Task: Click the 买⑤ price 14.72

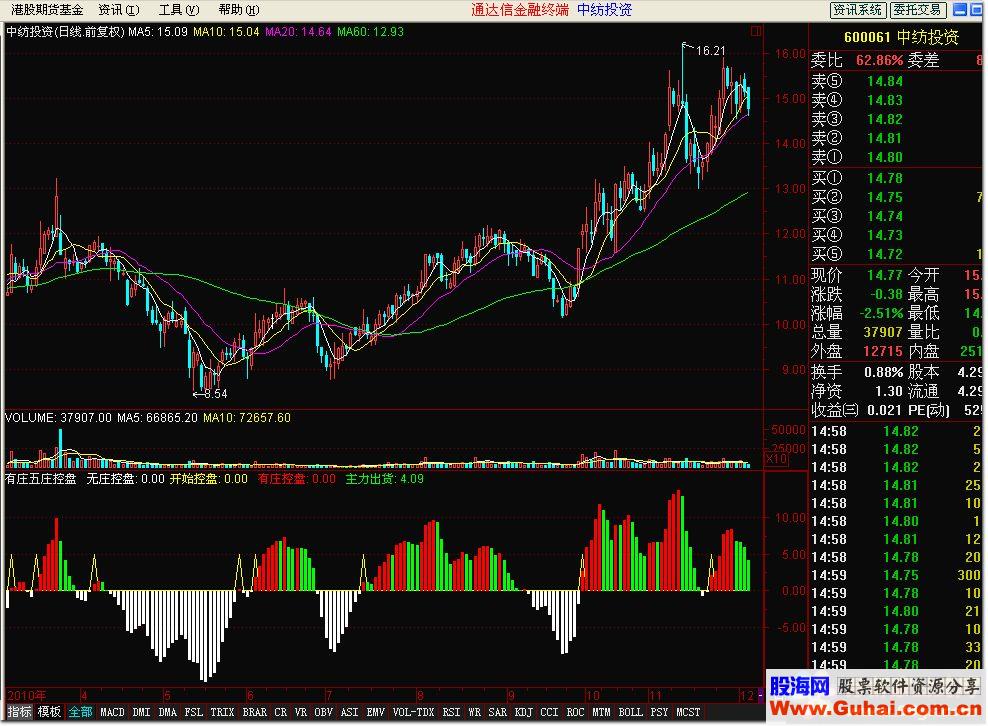Action: 885,254
